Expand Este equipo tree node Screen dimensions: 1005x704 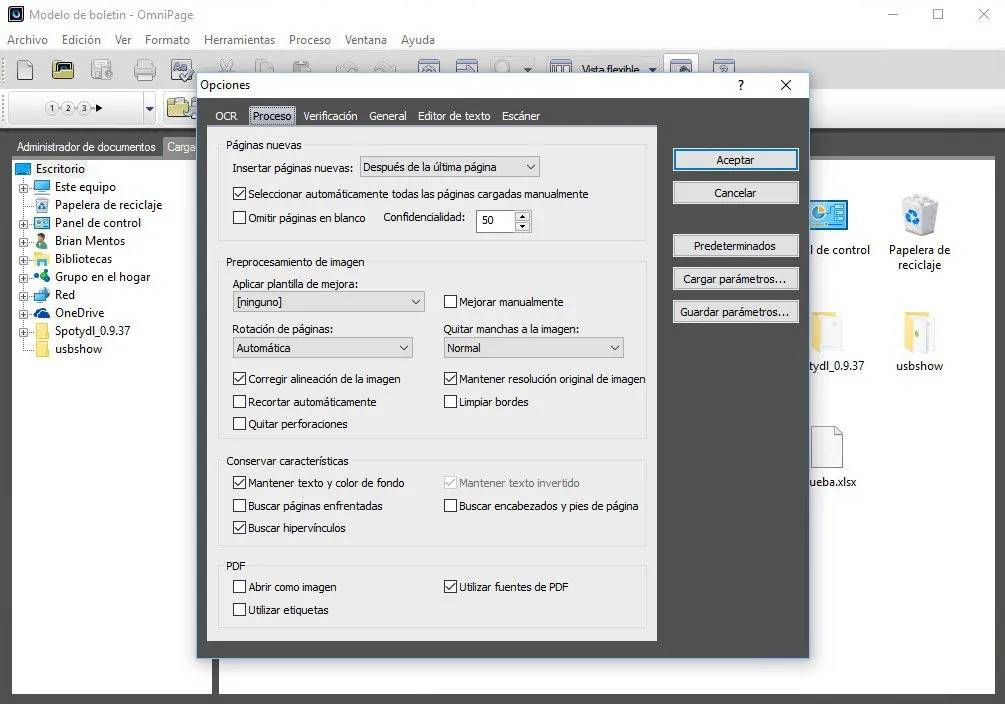24,188
